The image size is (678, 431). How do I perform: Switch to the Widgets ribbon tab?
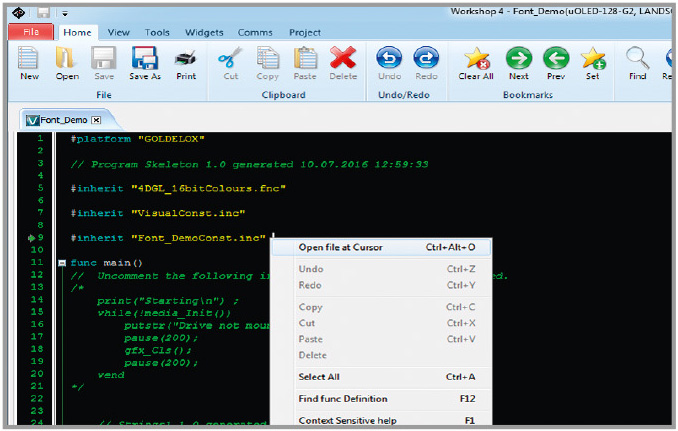[x=204, y=32]
